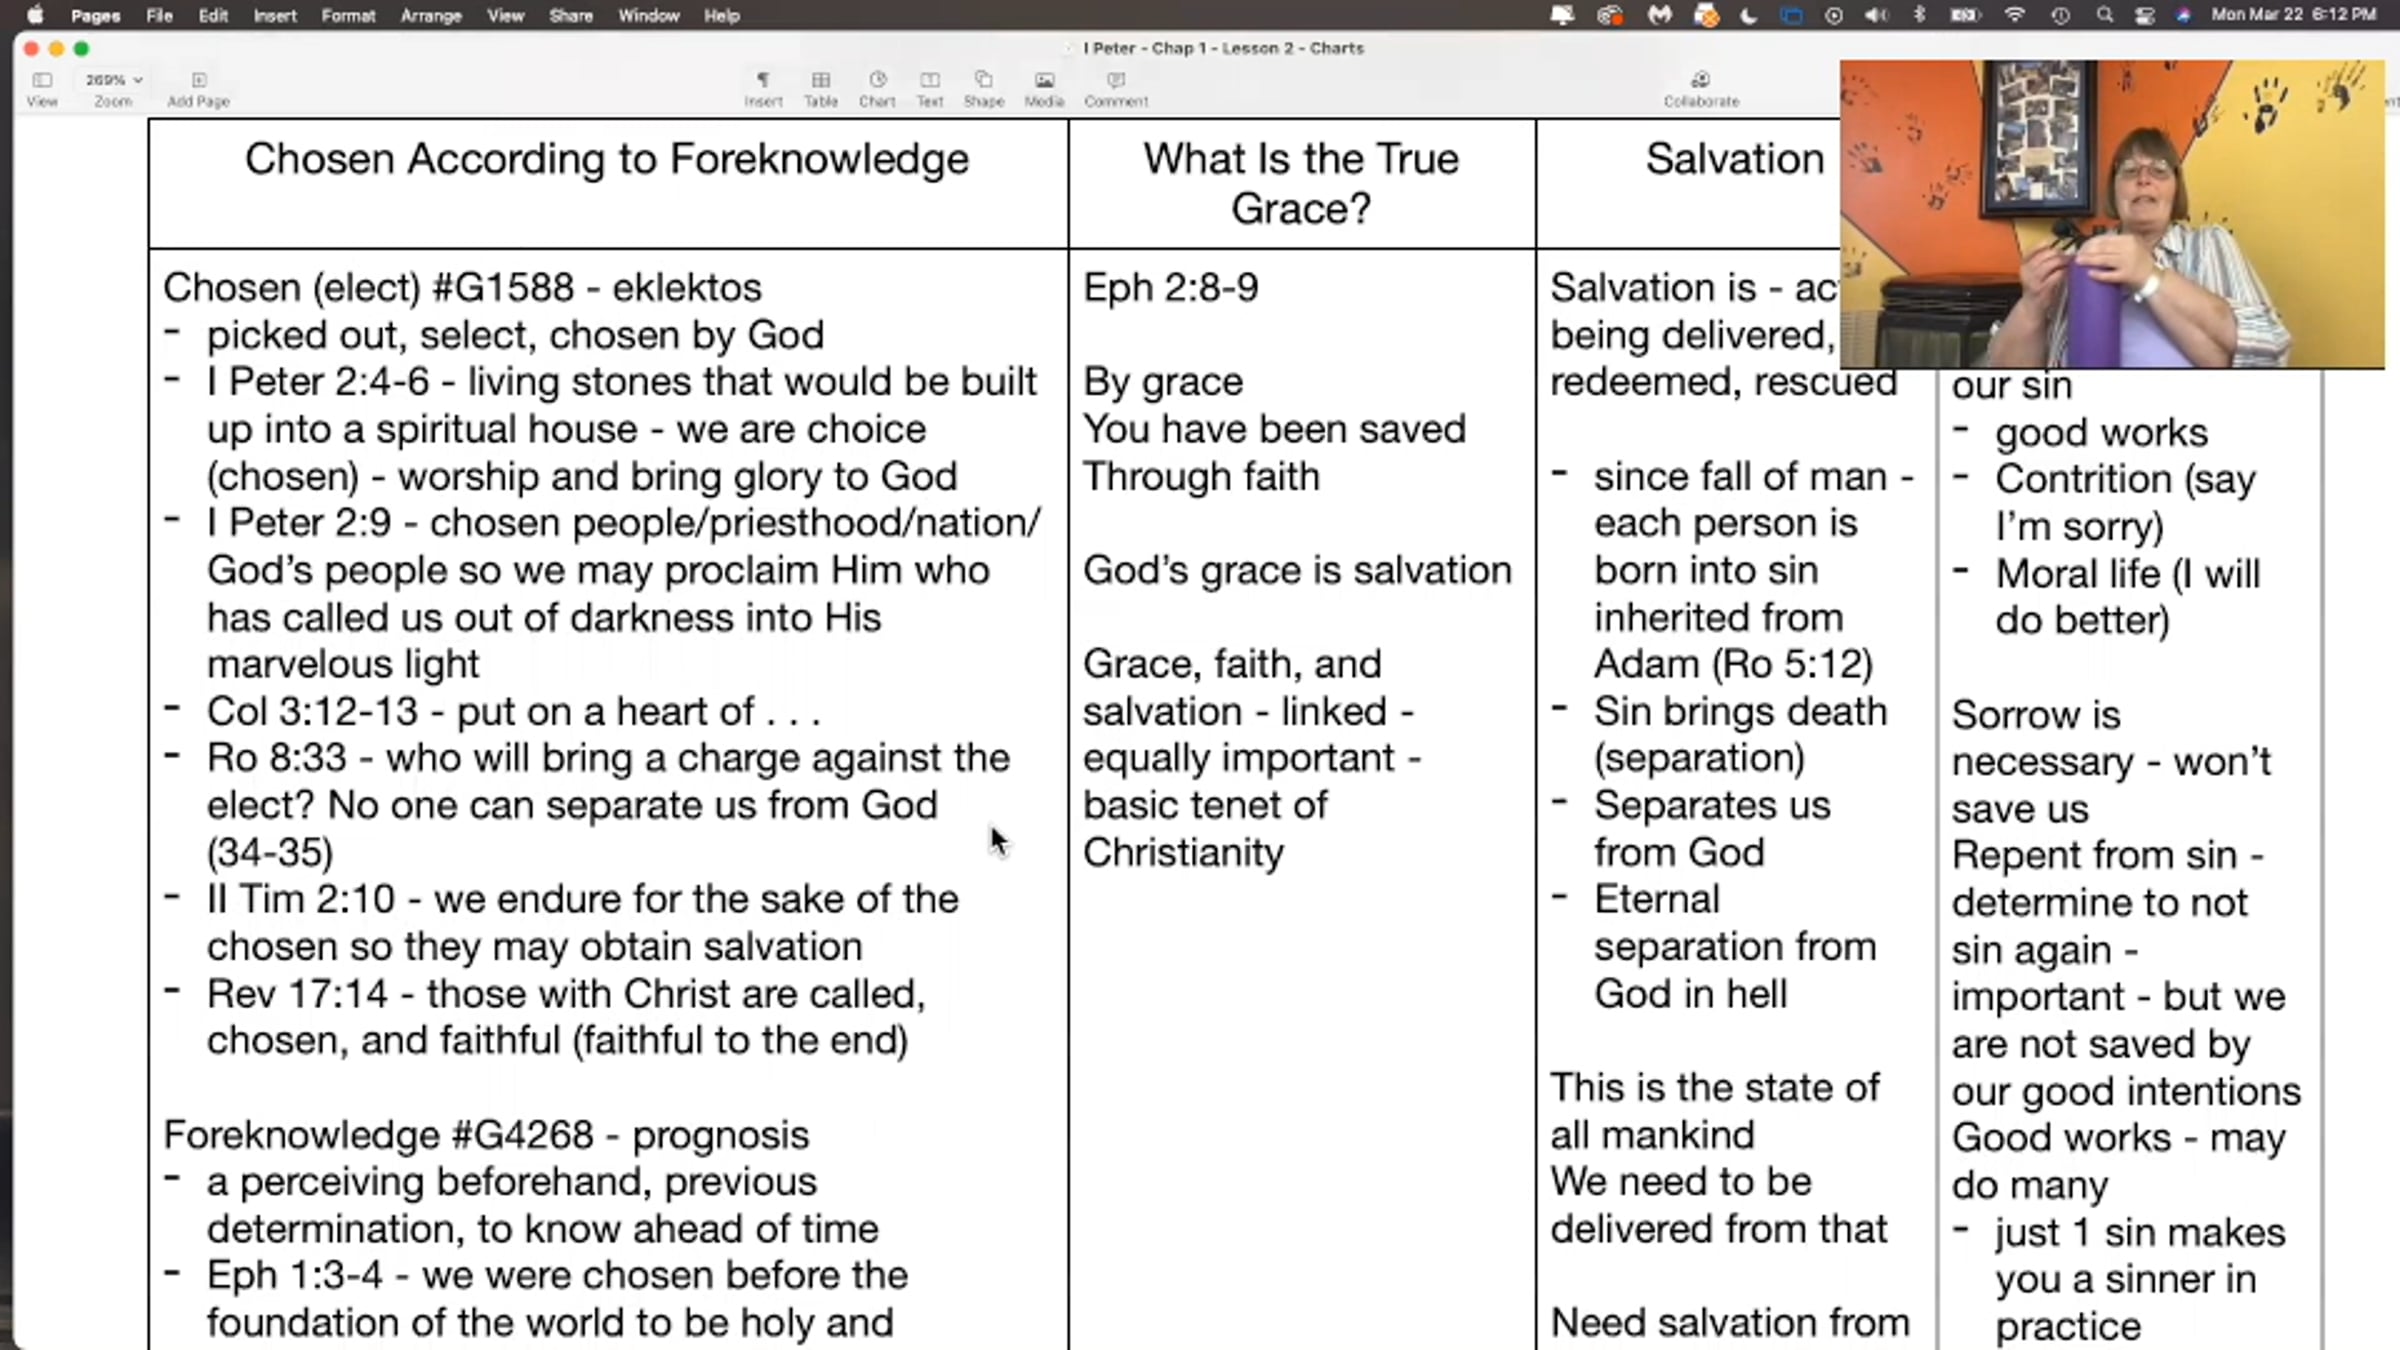2400x1350 pixels.
Task: Click the line "Foreknowledge #G4268 - prognosis"
Action: [486, 1136]
